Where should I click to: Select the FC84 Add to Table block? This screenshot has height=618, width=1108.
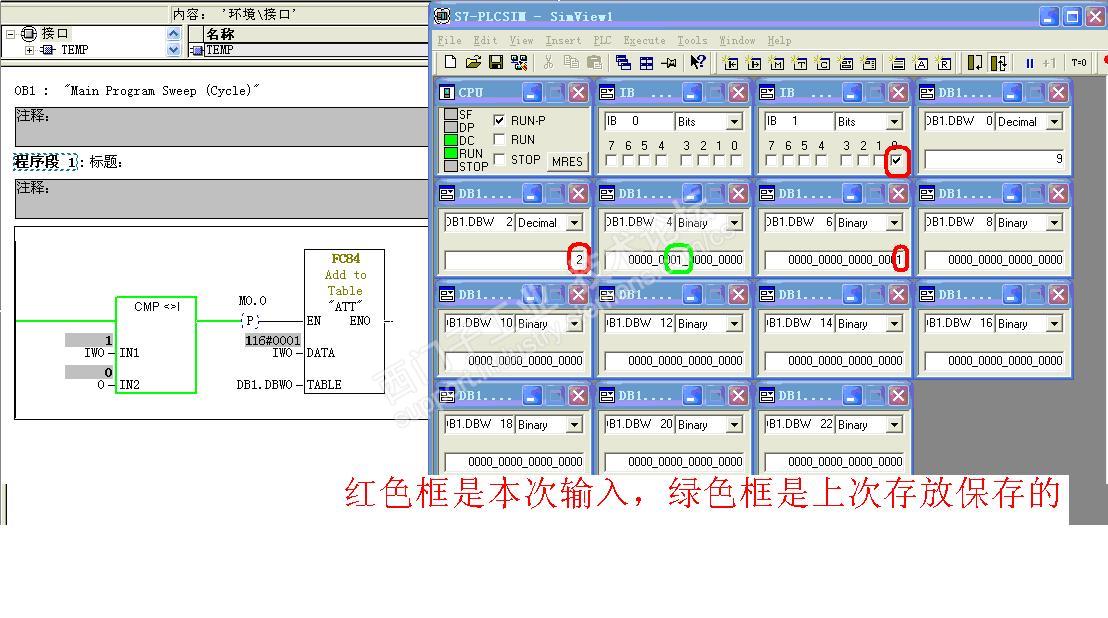click(x=345, y=321)
